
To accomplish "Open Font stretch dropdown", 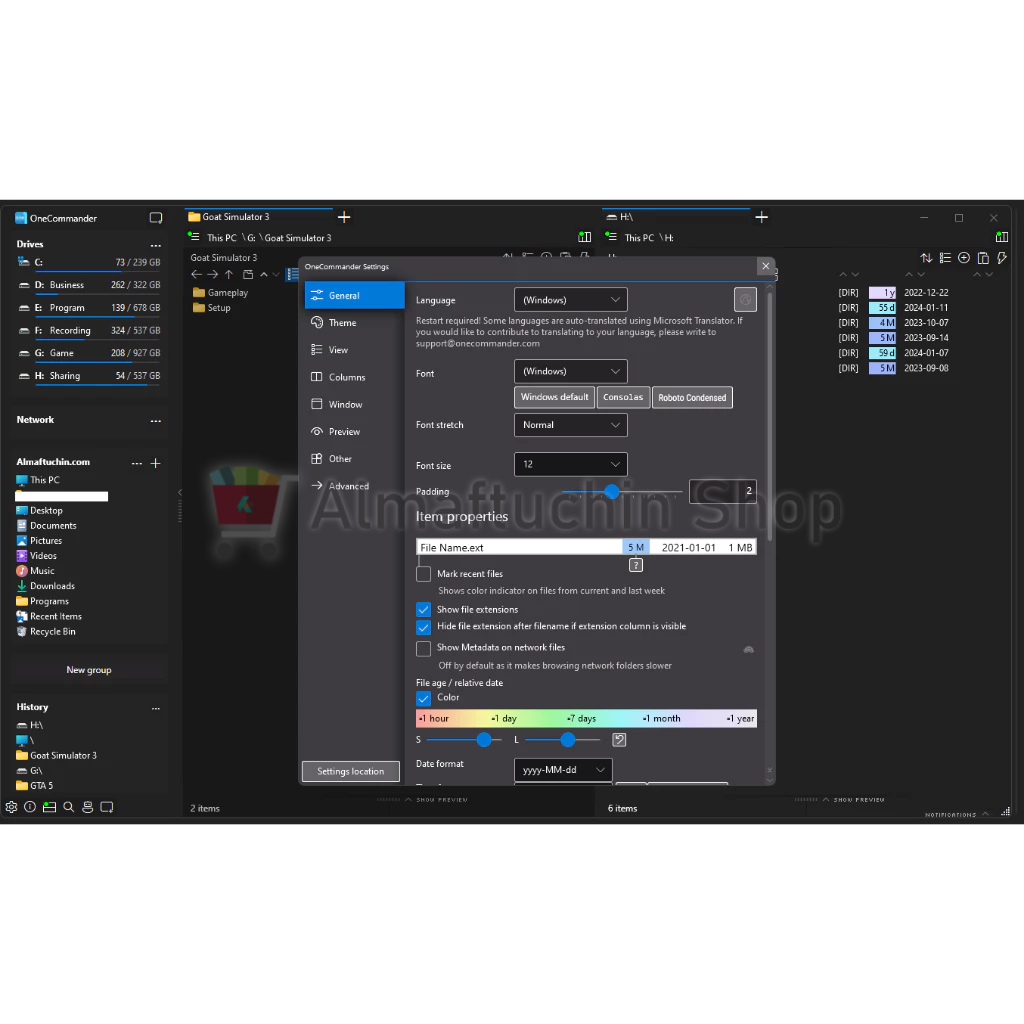I will (x=571, y=424).
